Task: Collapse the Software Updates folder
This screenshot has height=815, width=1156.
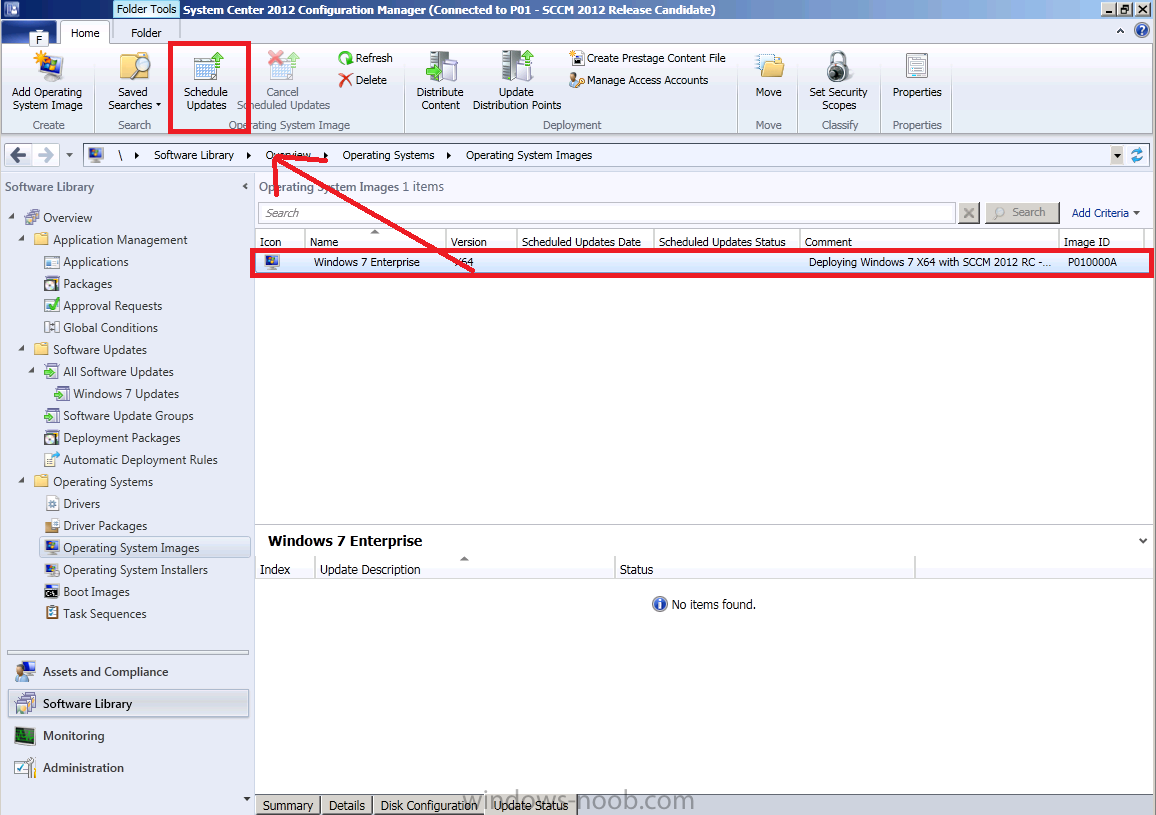Action: [21, 348]
